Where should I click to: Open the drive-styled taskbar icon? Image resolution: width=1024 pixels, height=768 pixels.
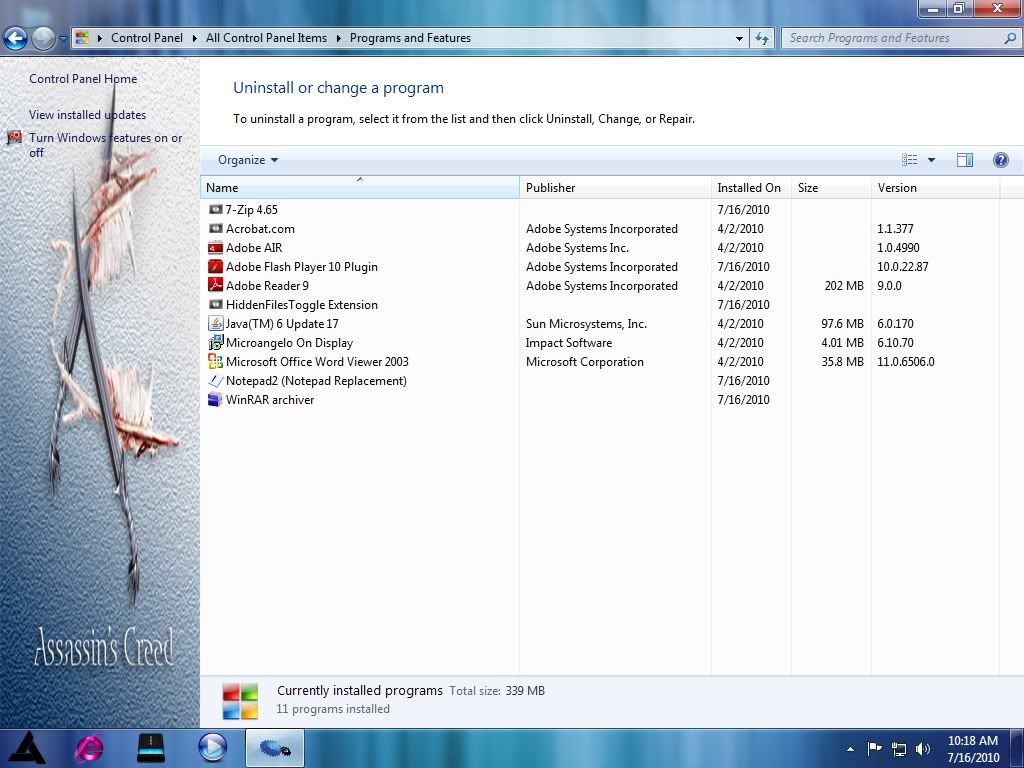[151, 748]
